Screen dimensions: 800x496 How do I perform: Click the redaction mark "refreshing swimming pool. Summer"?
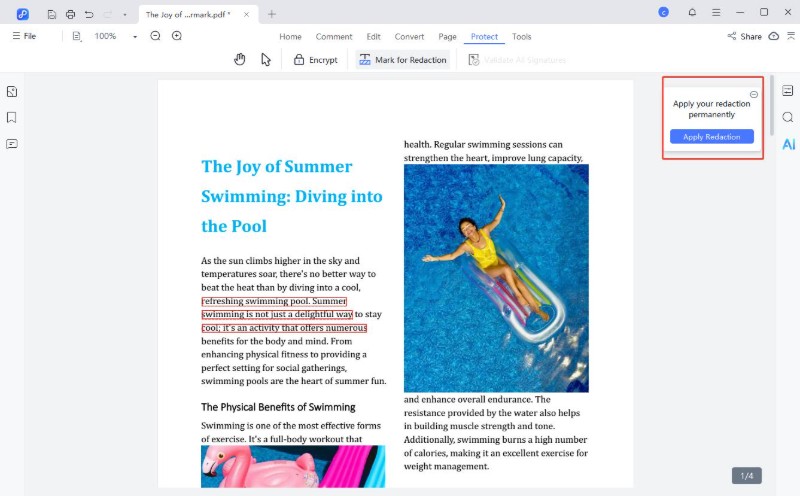pos(274,301)
